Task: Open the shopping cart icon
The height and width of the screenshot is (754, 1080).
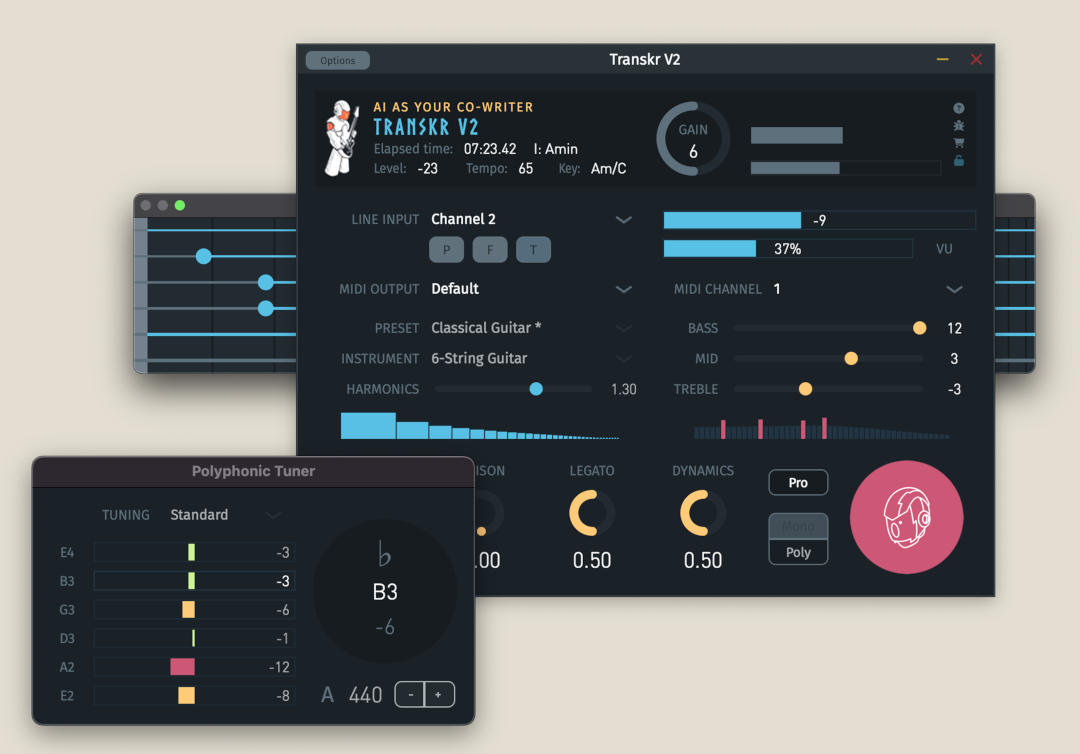Action: (958, 143)
